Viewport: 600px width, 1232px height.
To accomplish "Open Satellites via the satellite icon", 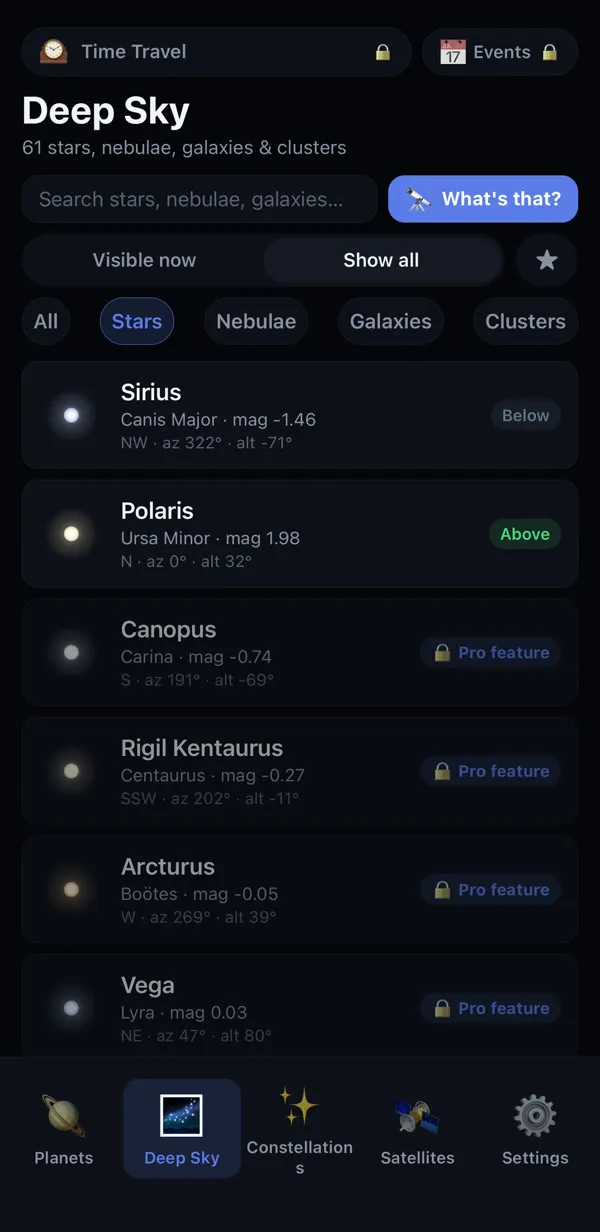I will (417, 1116).
